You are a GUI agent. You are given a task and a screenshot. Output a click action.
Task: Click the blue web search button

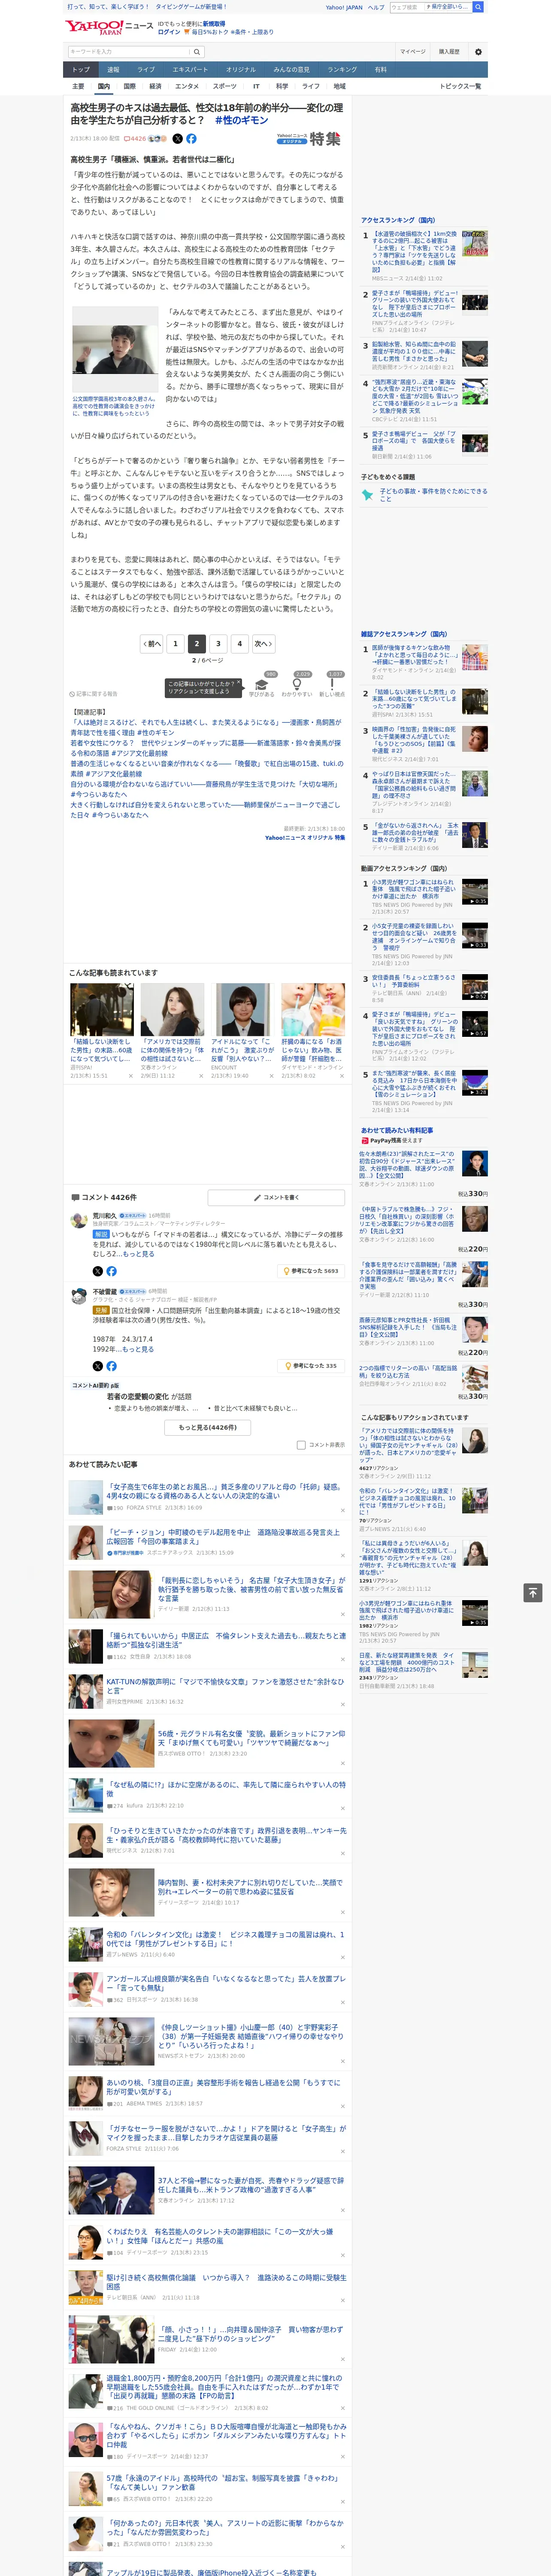click(x=478, y=7)
